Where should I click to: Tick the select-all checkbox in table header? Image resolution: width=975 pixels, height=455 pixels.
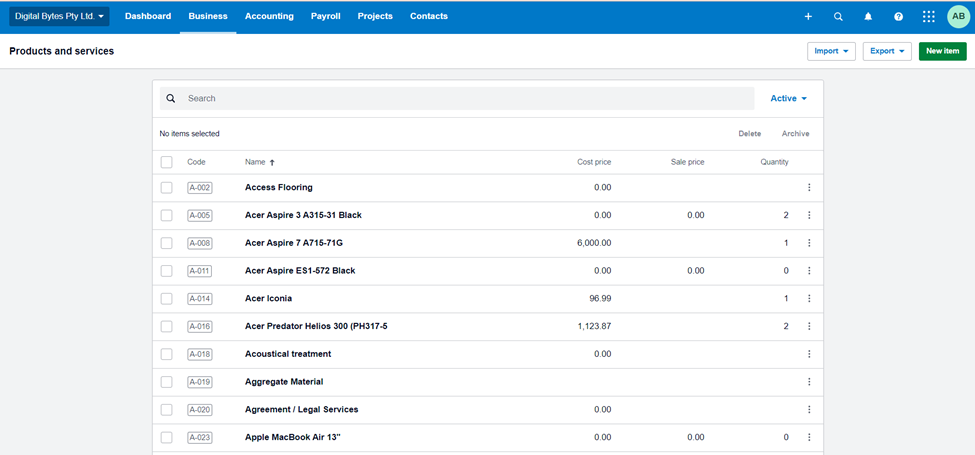167,162
